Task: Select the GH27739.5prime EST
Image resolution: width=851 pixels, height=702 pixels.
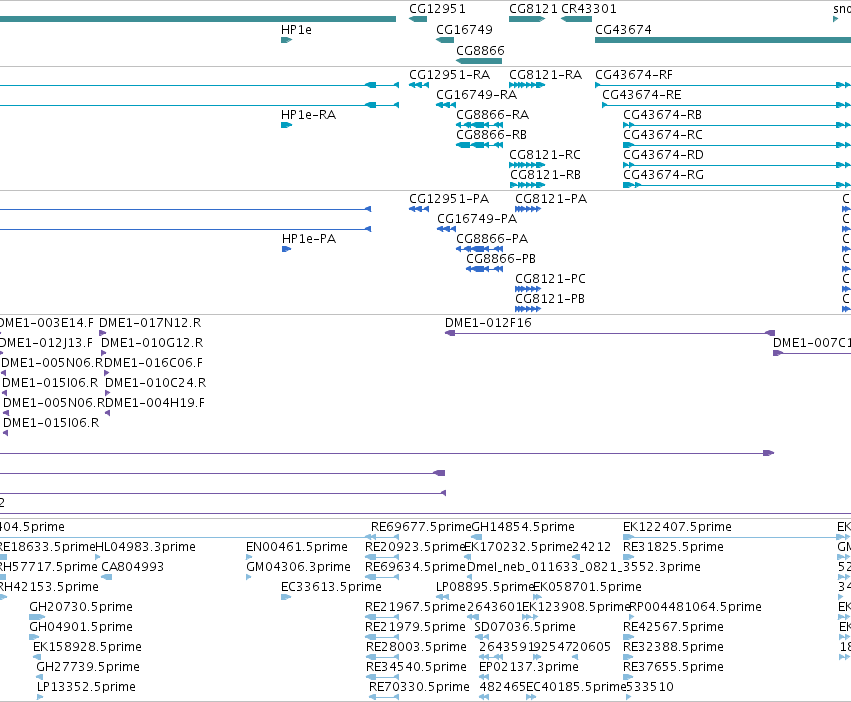Action: 40,677
